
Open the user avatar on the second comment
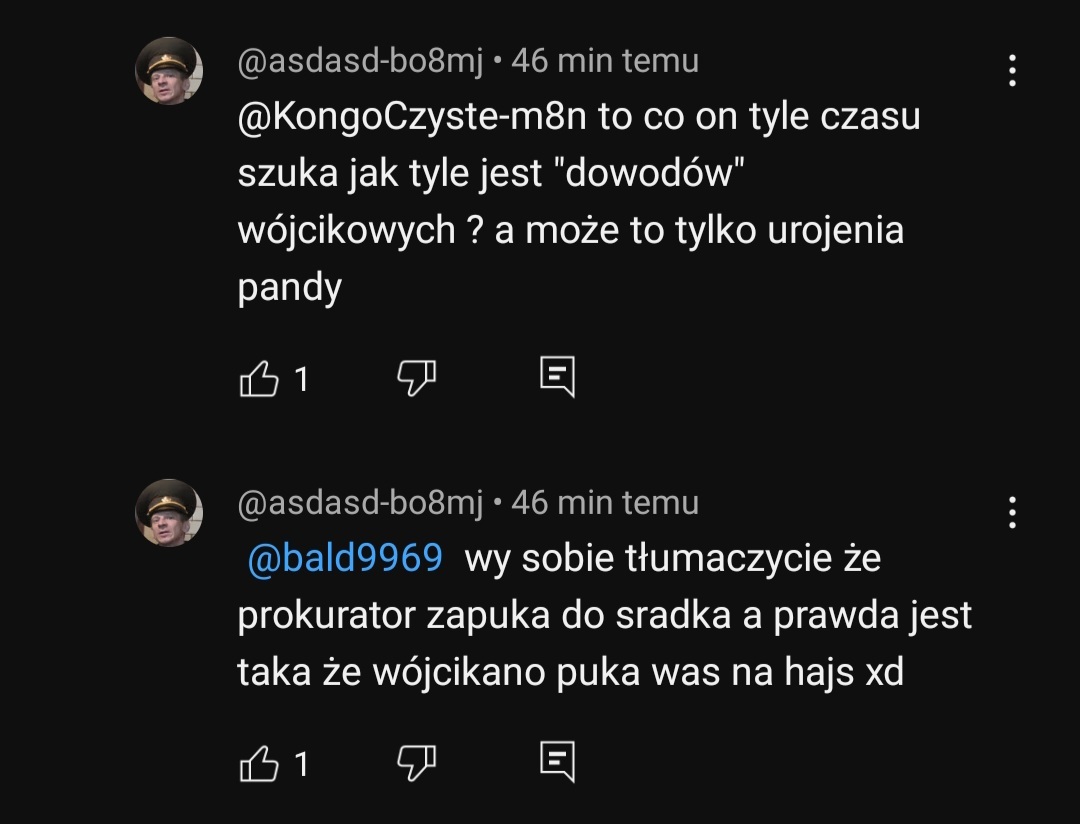pos(169,512)
